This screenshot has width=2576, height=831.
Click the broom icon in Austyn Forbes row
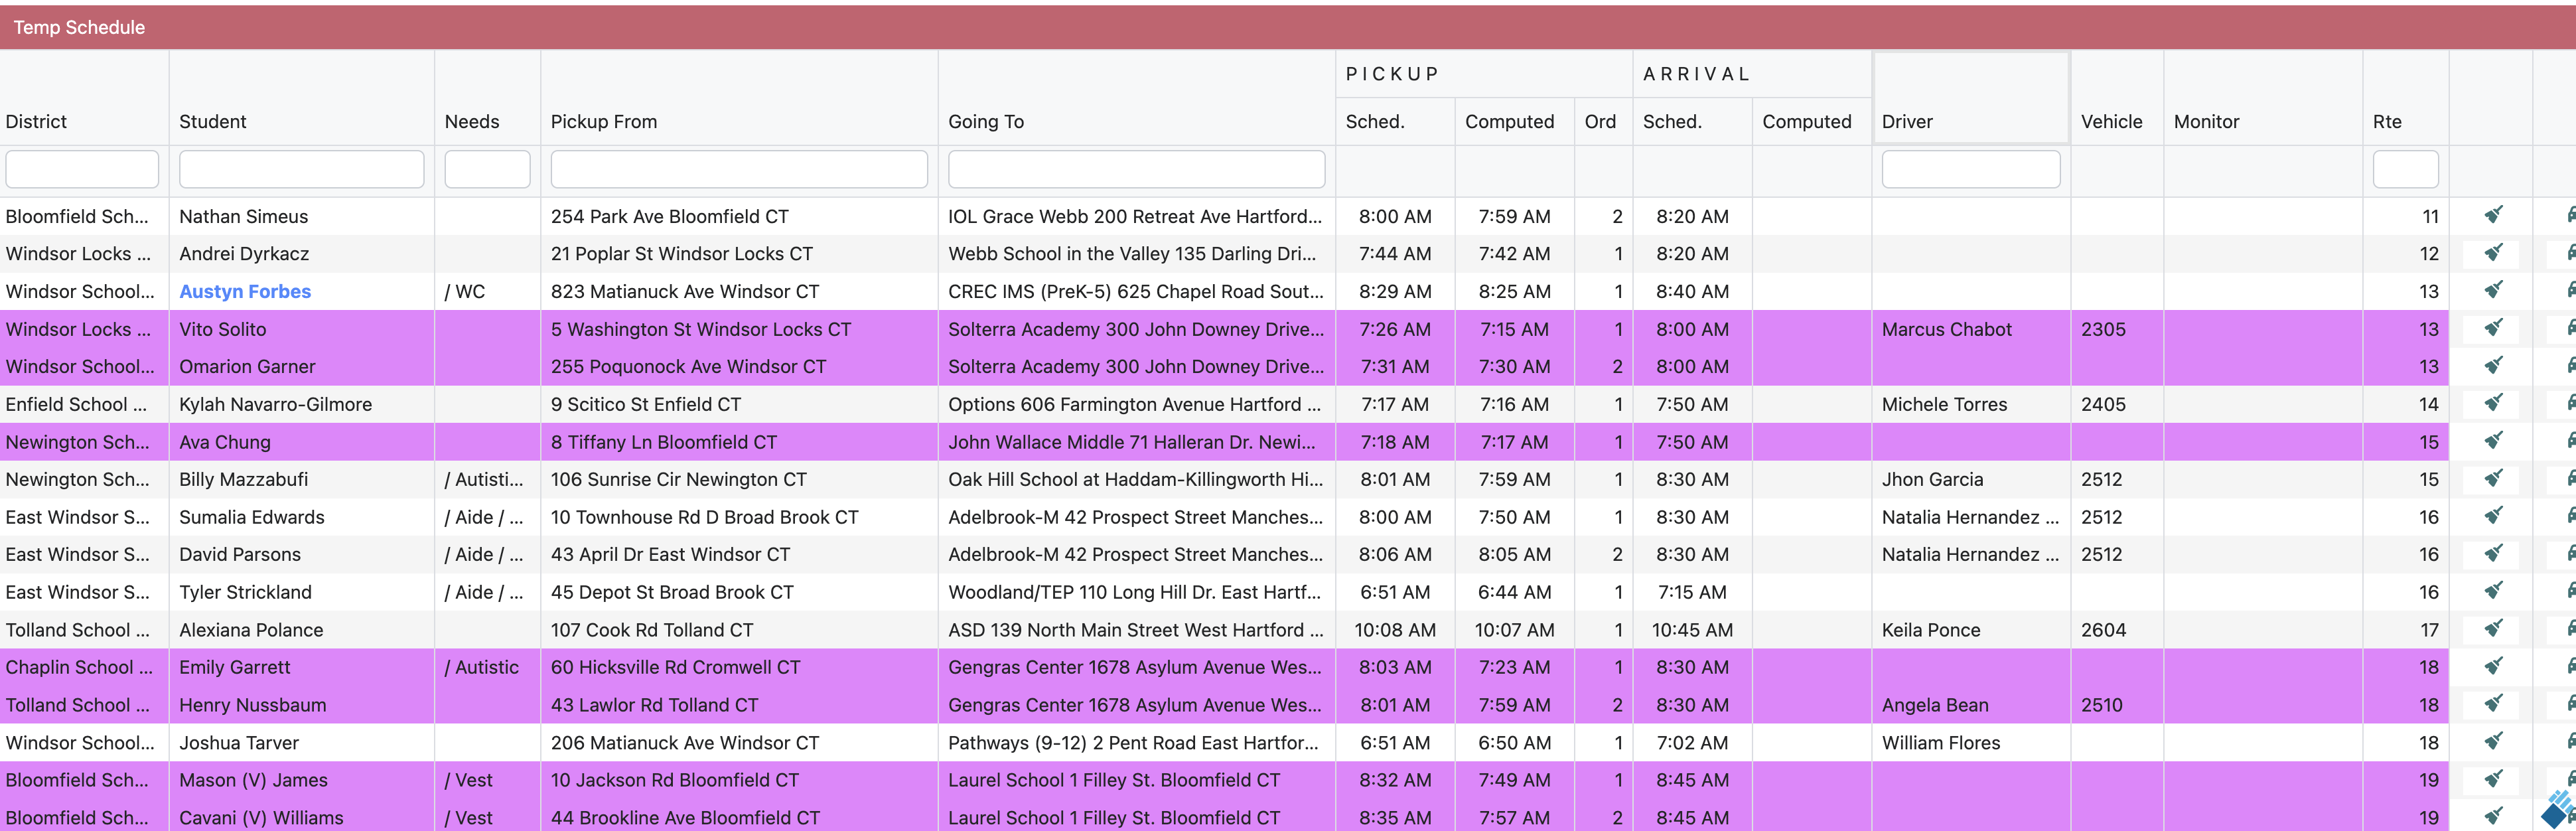[x=2494, y=290]
